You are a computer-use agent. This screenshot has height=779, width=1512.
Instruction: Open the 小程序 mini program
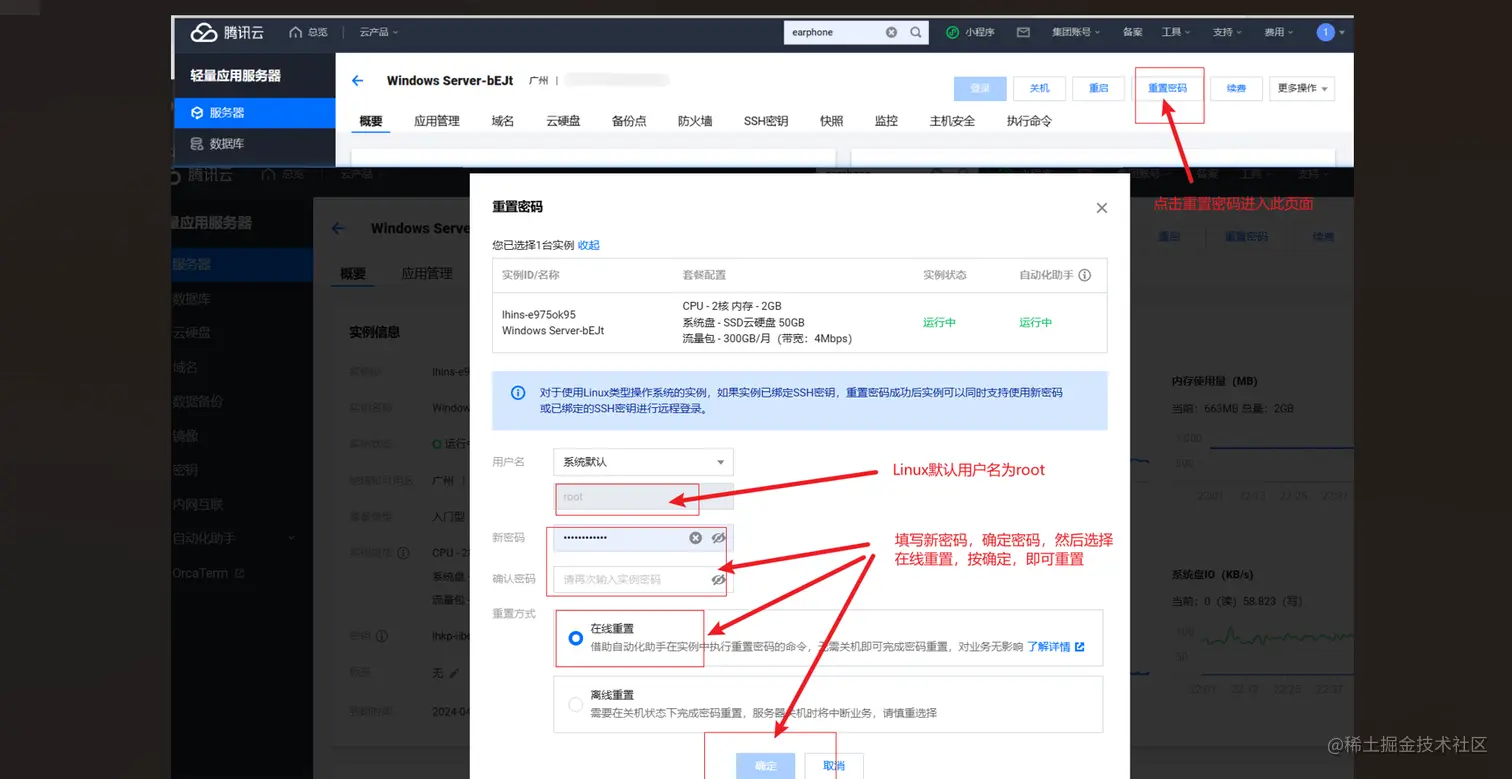970,32
